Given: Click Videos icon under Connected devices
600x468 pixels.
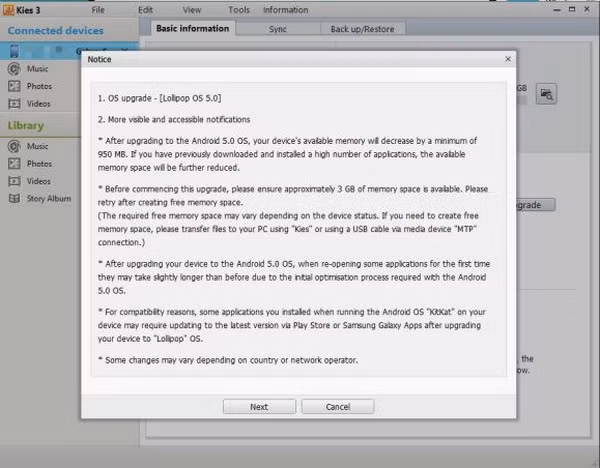Looking at the screenshot, I should (14, 103).
